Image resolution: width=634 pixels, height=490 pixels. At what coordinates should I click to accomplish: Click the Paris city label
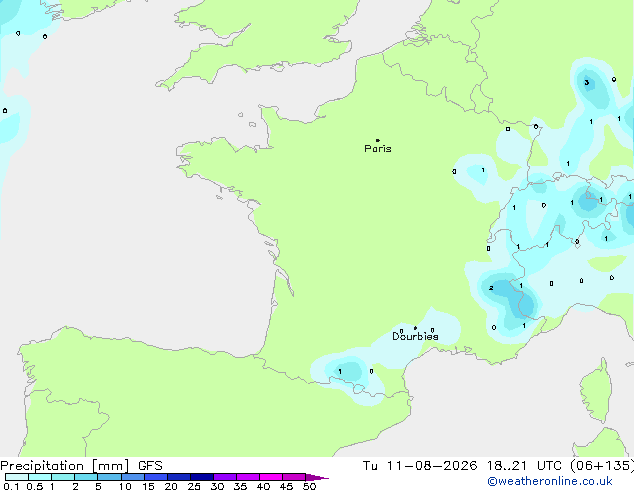pos(378,148)
